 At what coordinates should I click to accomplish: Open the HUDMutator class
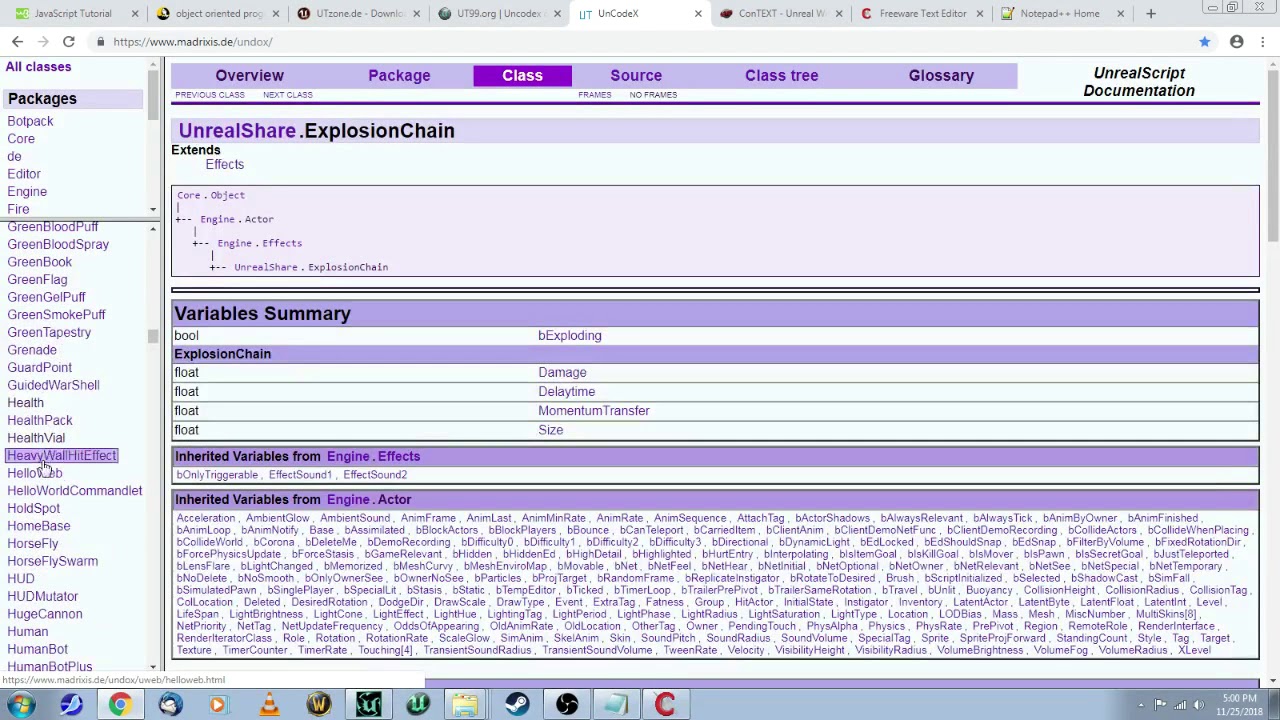[x=42, y=597]
